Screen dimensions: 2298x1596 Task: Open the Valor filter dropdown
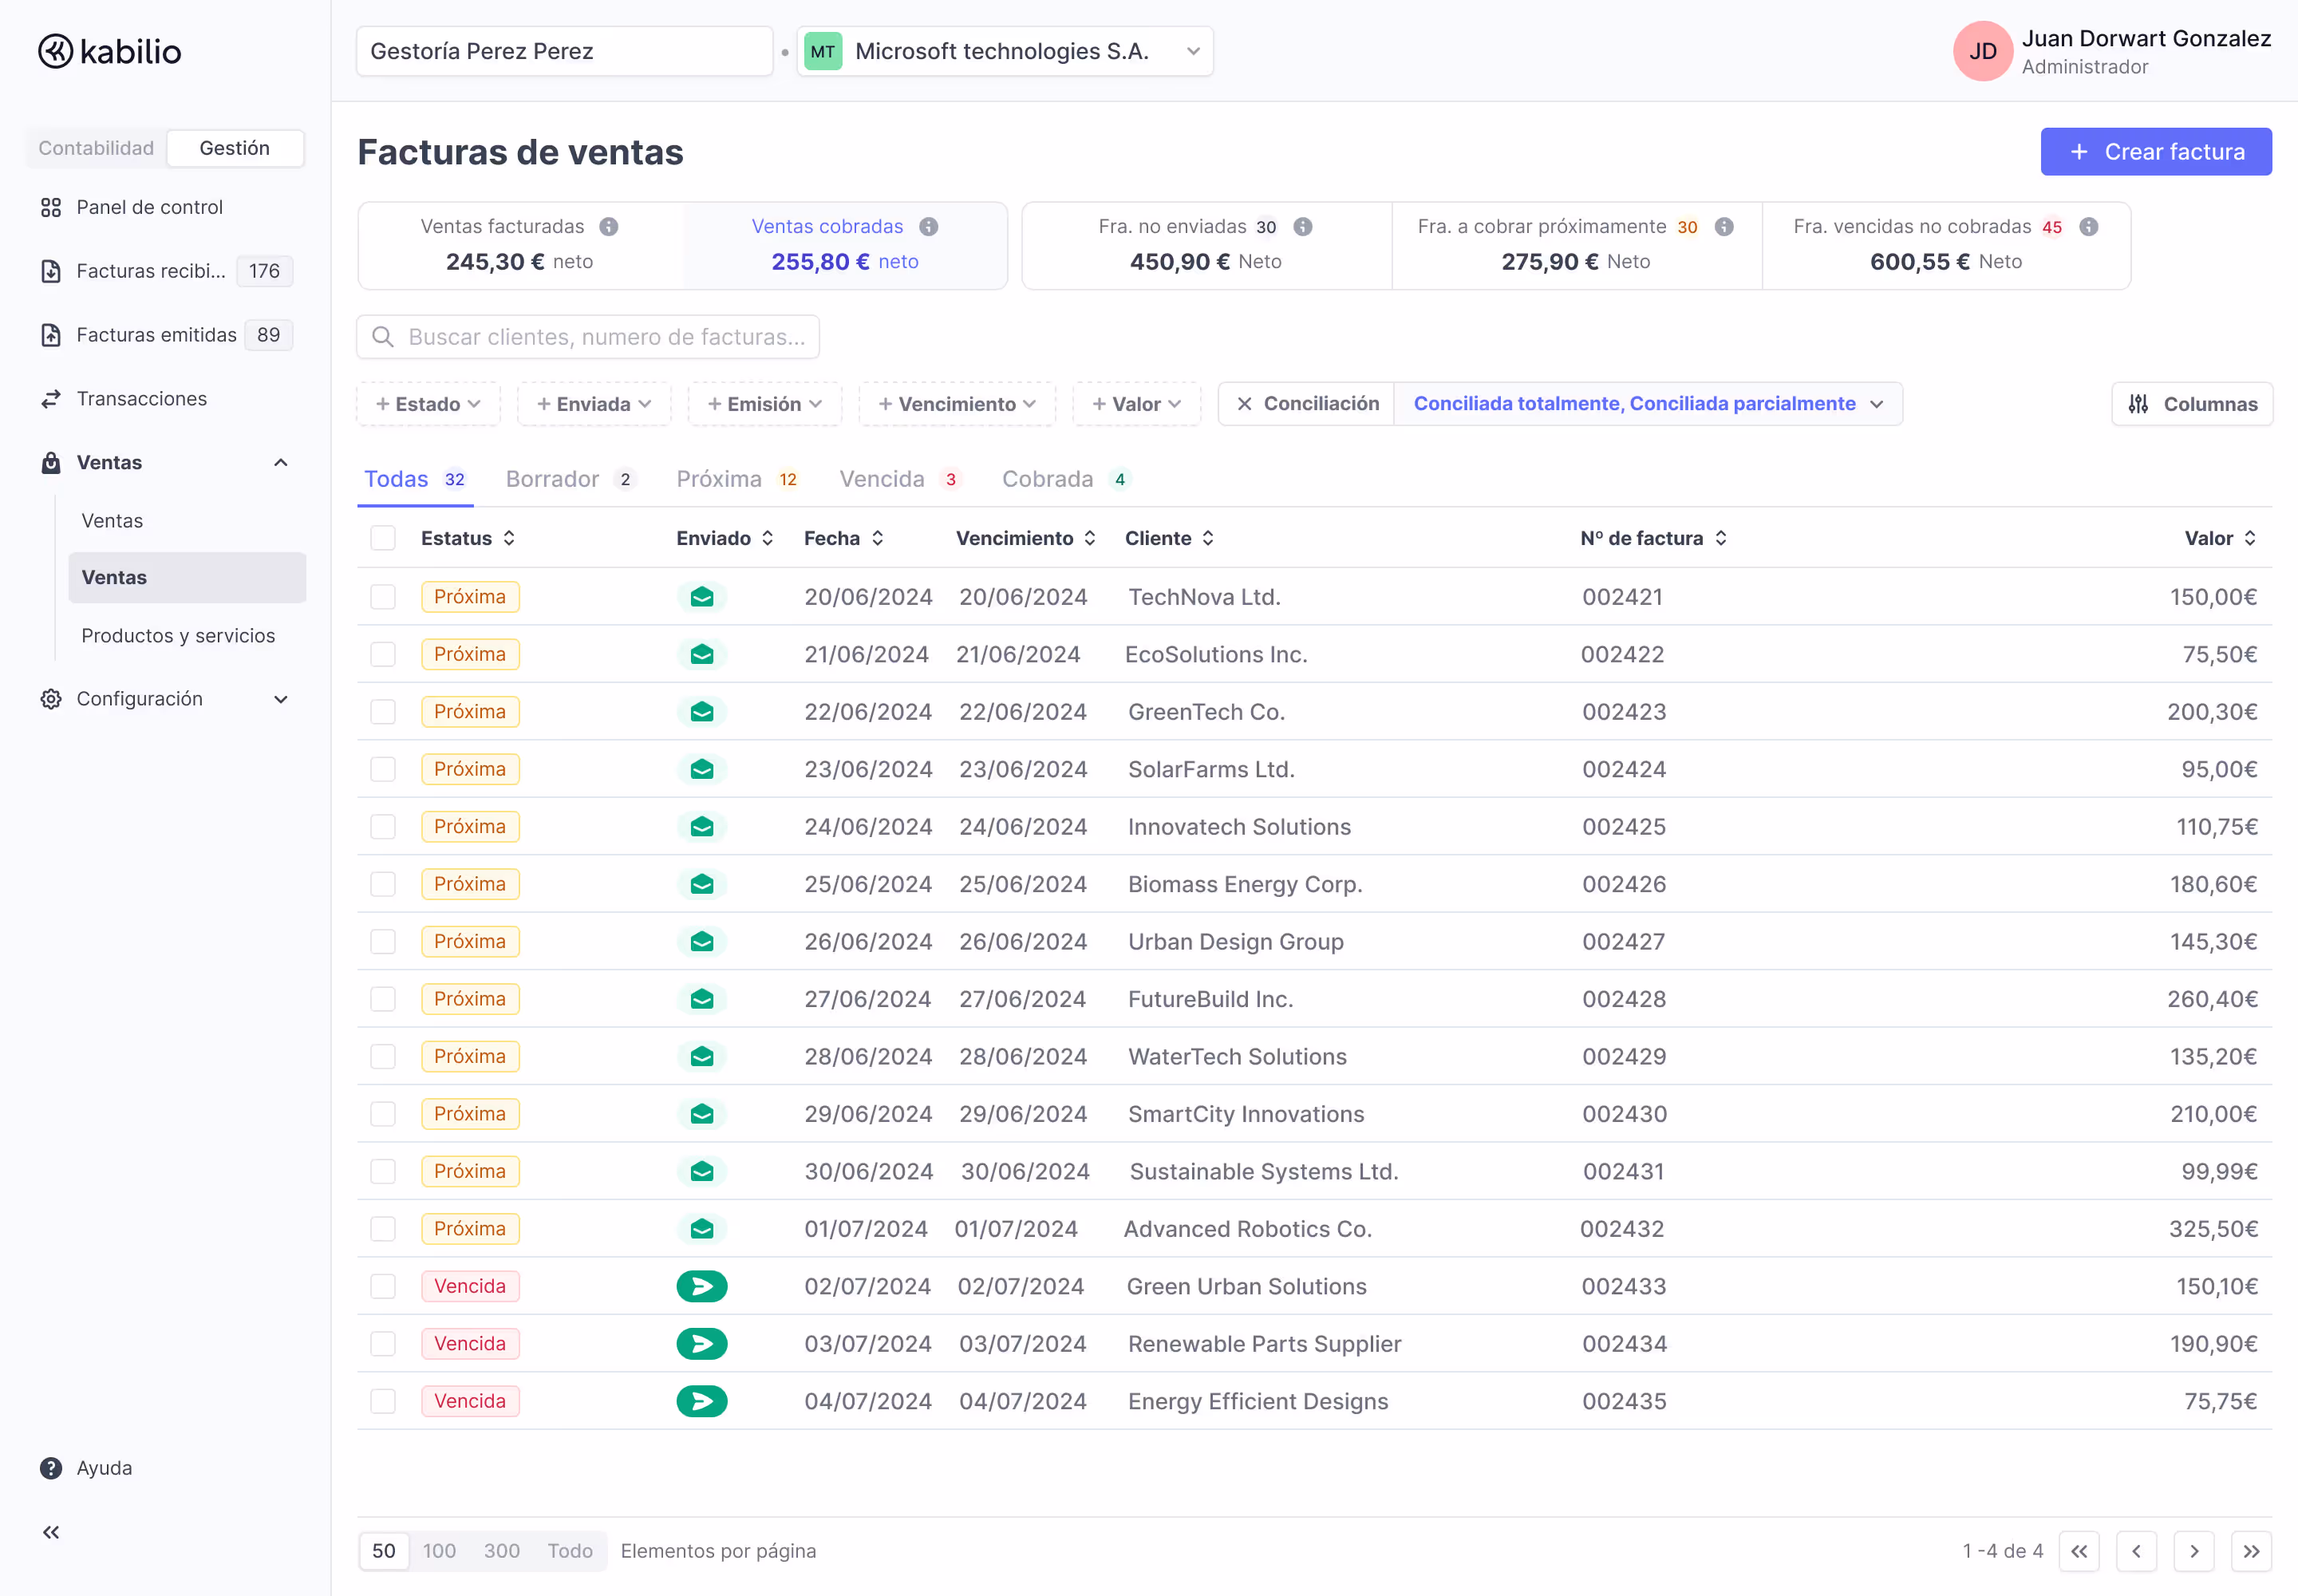point(1137,404)
